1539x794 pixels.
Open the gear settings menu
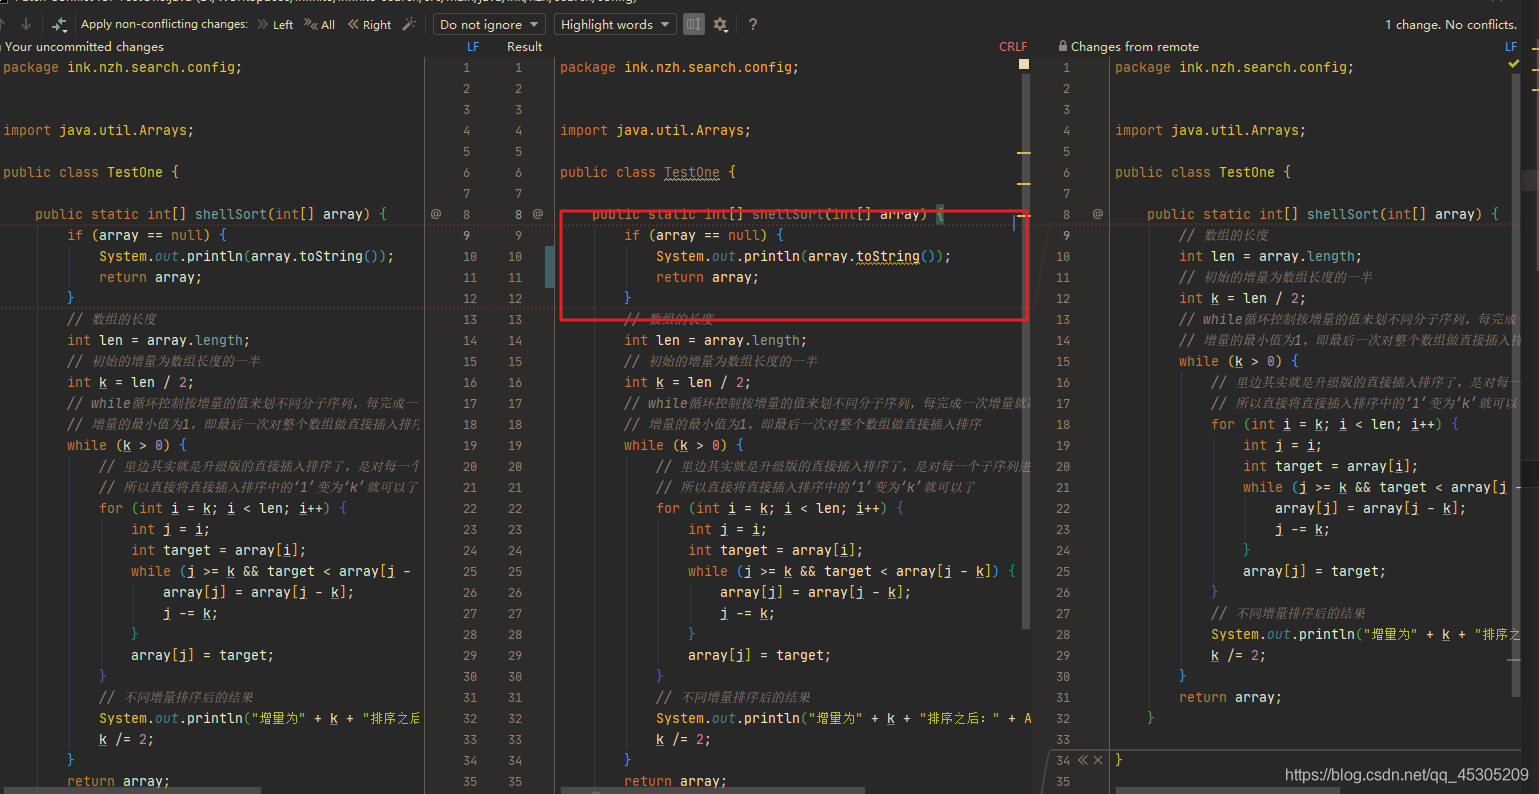tap(721, 24)
